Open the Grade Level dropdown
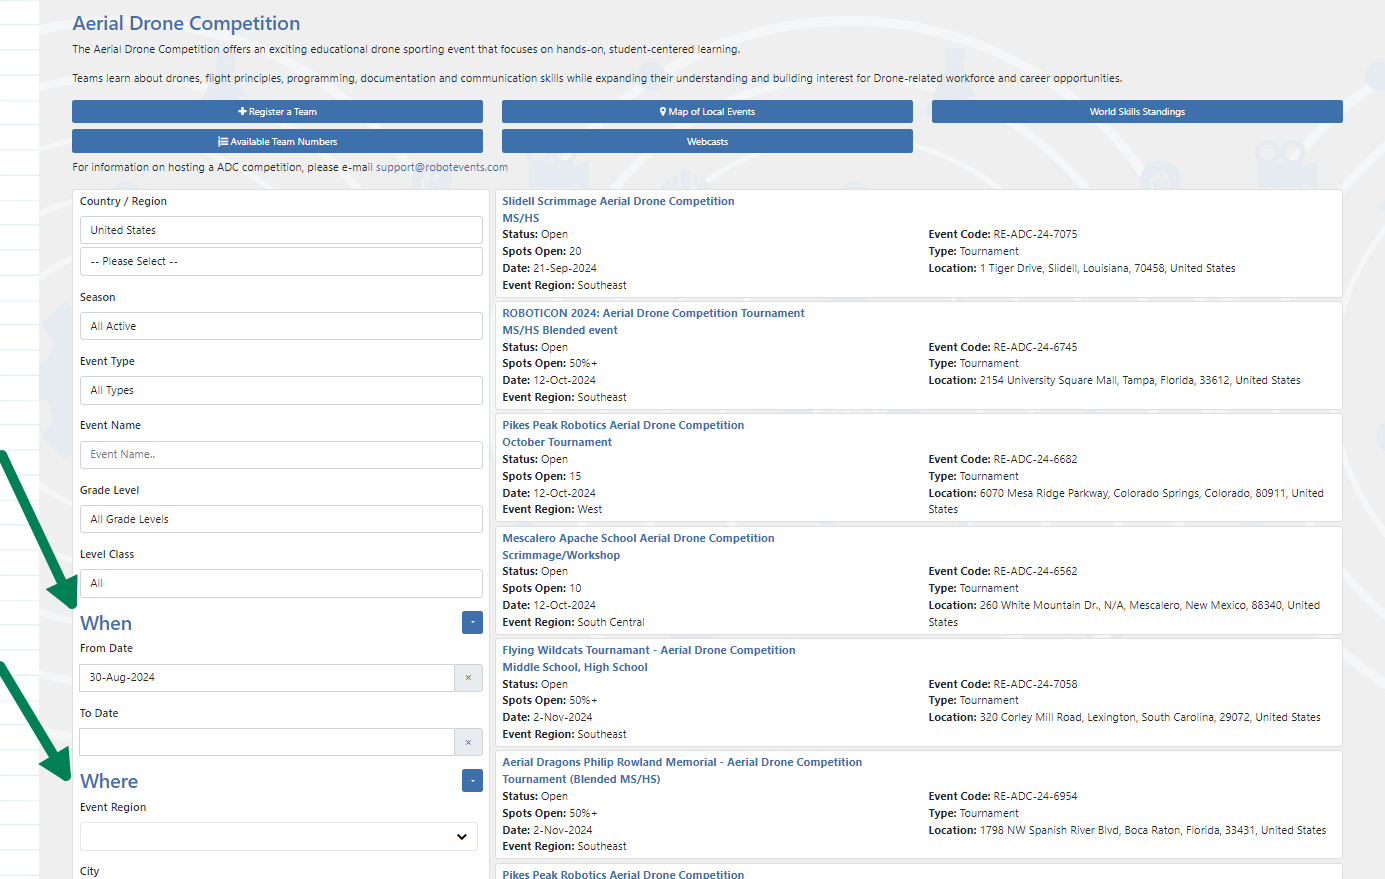This screenshot has width=1385, height=879. coord(281,519)
